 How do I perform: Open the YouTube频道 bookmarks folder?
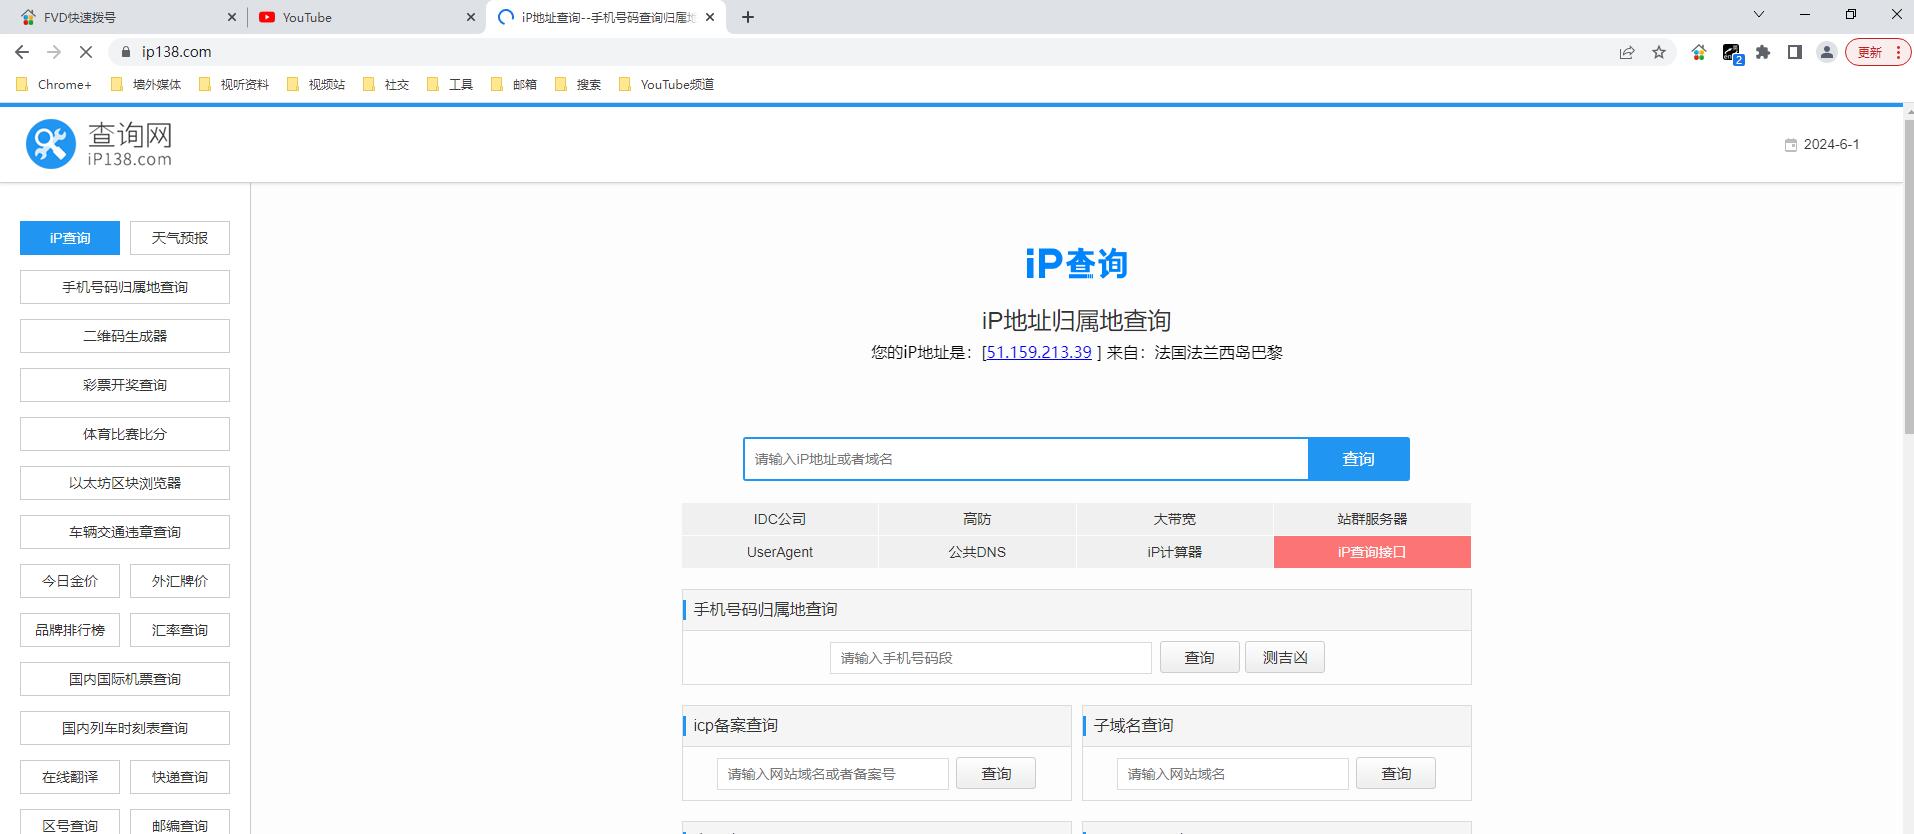tap(667, 85)
